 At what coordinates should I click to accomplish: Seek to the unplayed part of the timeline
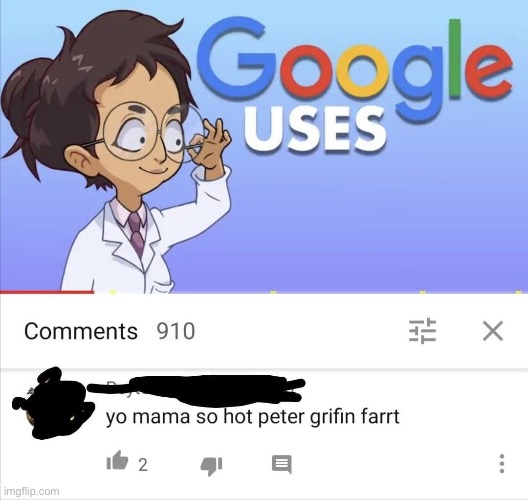[x=311, y=292]
